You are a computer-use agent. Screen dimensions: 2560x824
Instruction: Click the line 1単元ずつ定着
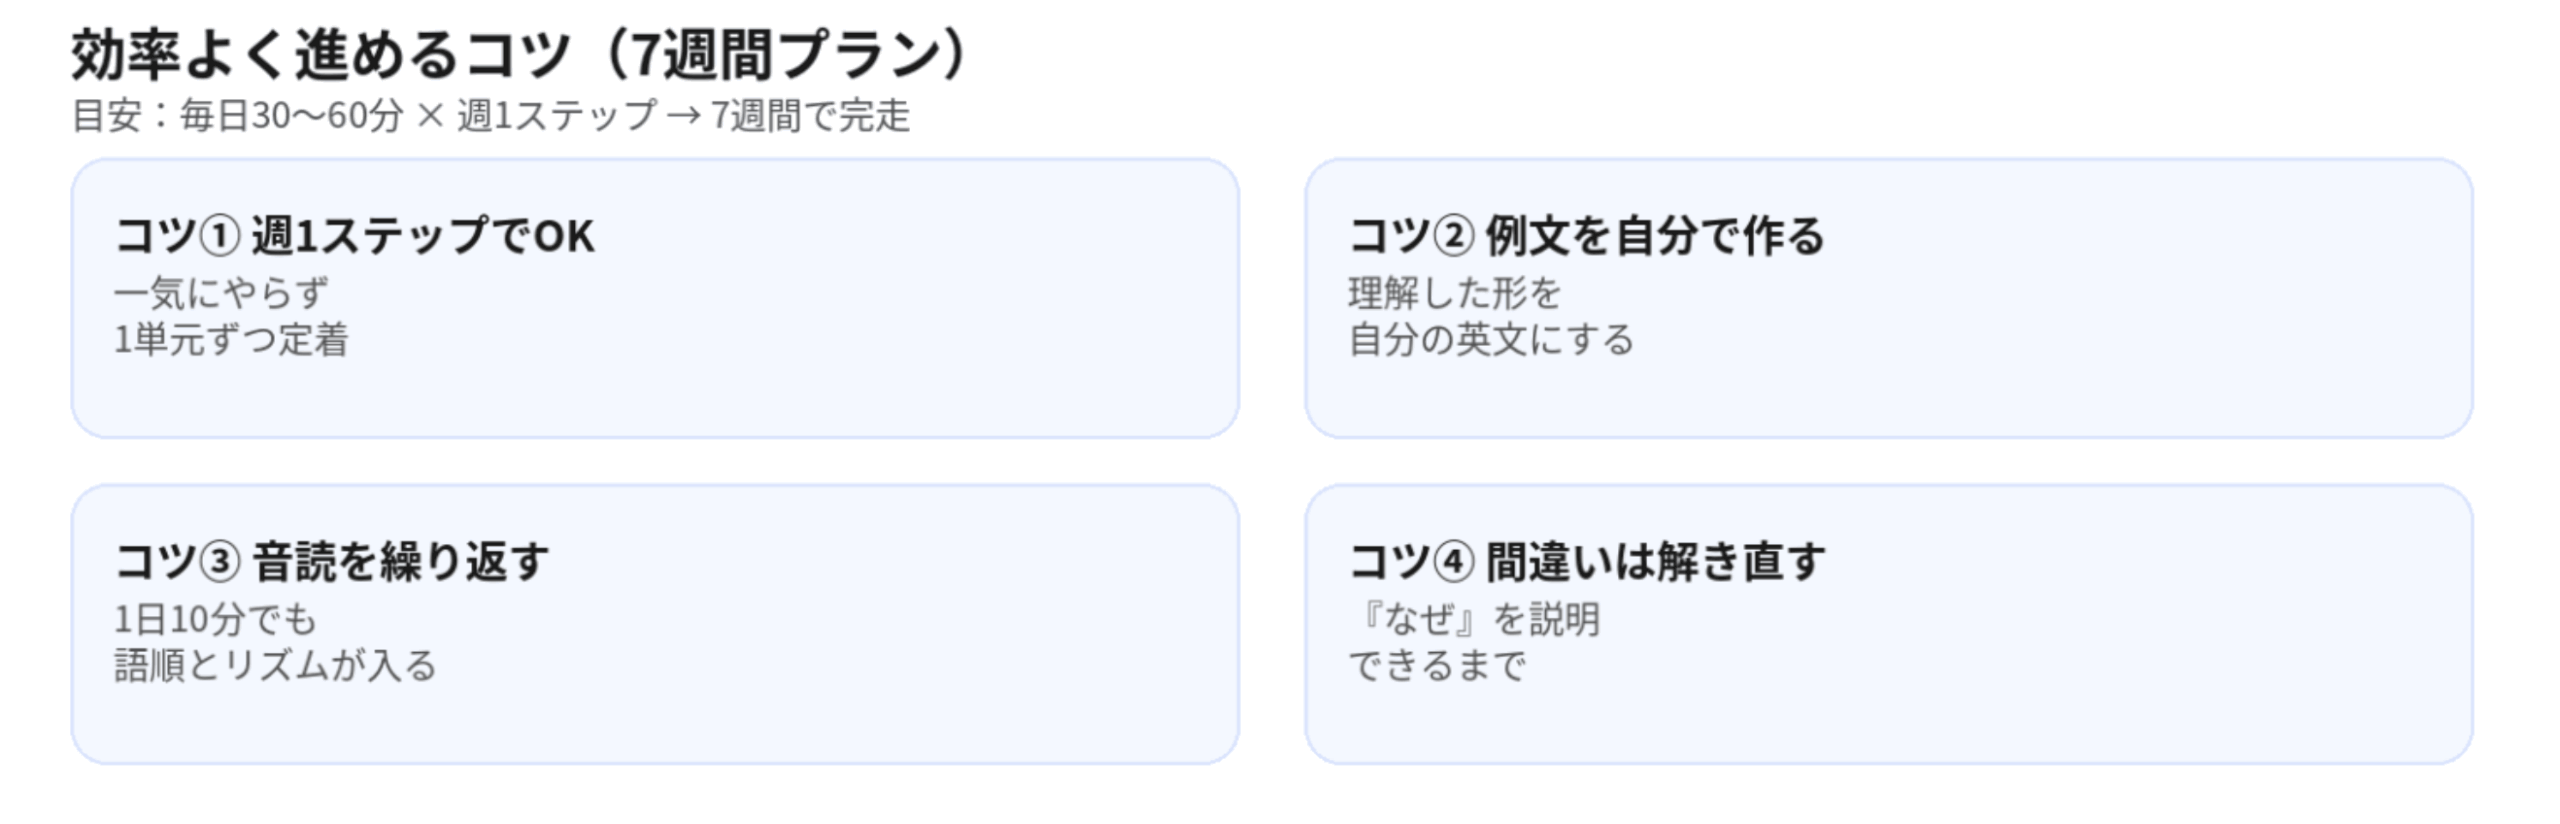coord(231,340)
